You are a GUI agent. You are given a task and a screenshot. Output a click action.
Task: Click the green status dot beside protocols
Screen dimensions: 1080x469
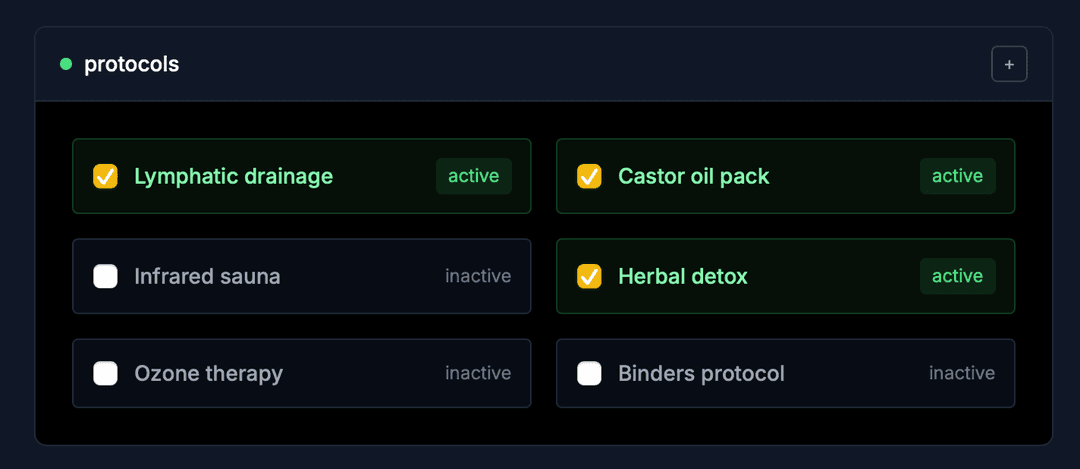point(66,64)
